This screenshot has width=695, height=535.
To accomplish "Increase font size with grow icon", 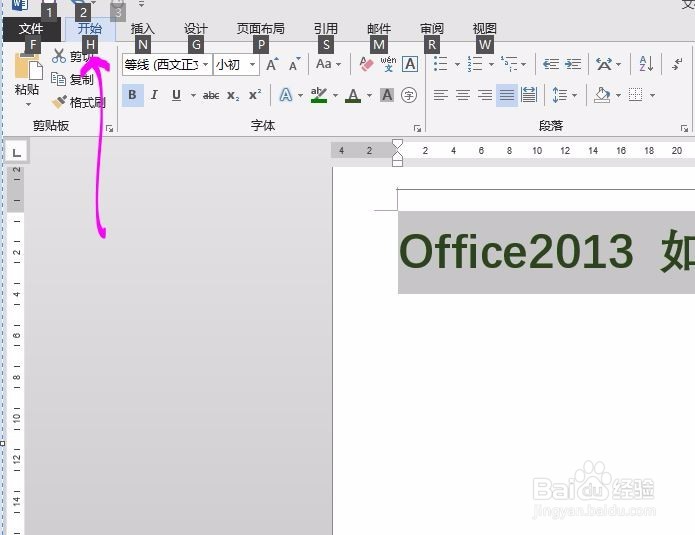I will pos(272,65).
